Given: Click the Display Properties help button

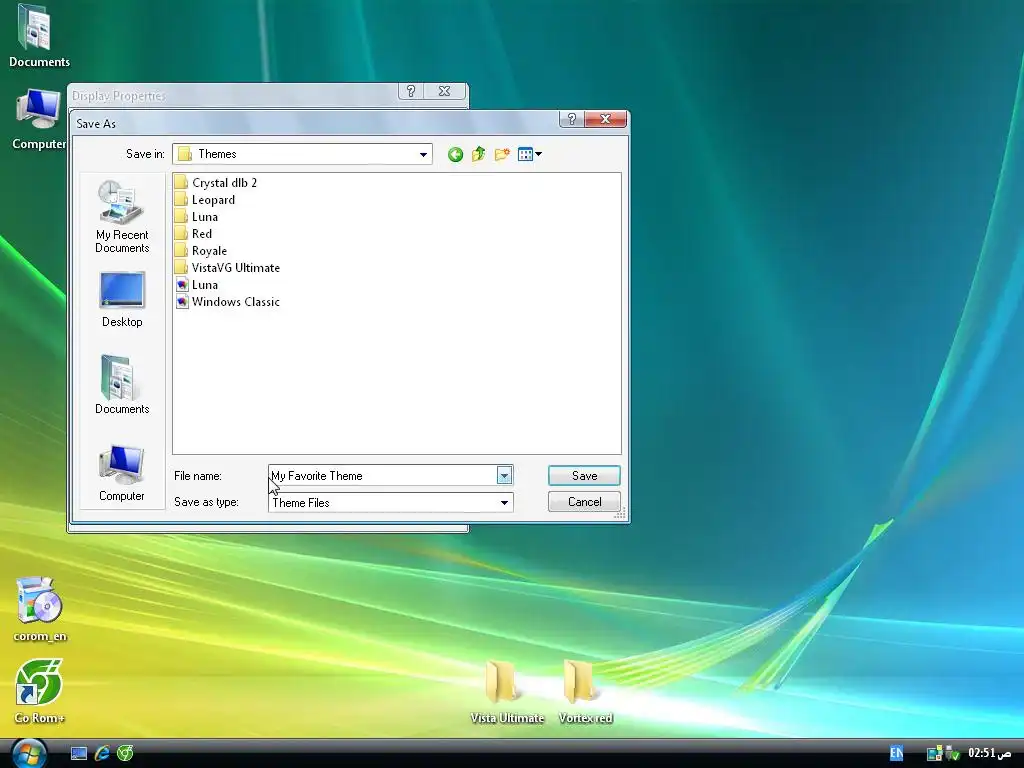Looking at the screenshot, I should [x=411, y=91].
